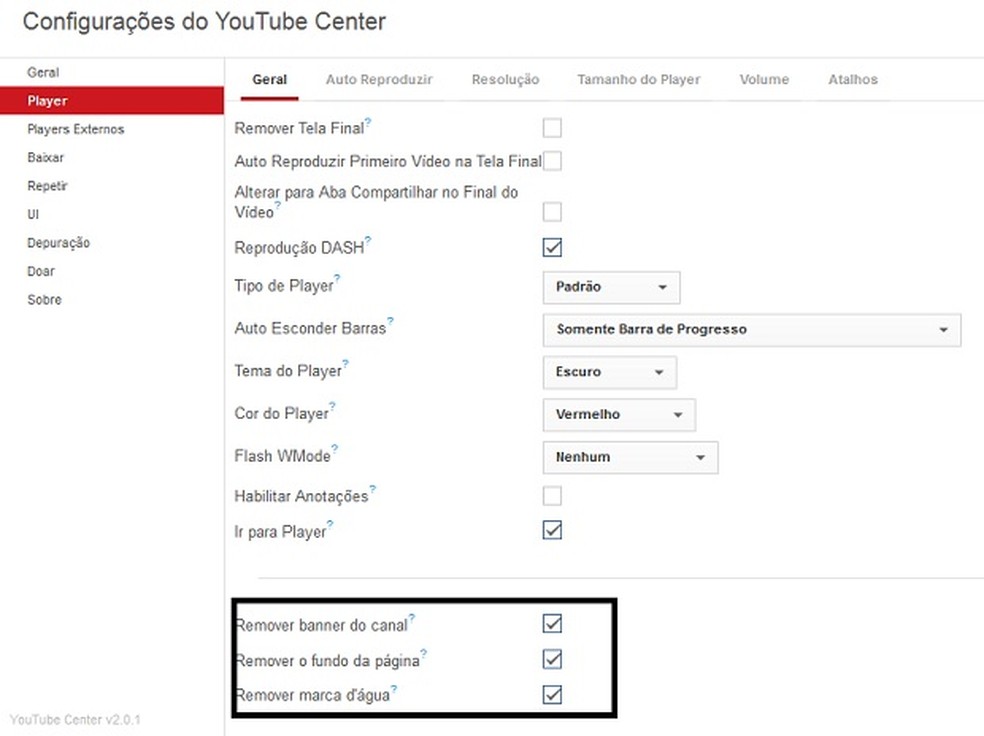The image size is (984, 736).
Task: Open help tooltip for Tipo de Player
Action: tap(338, 279)
